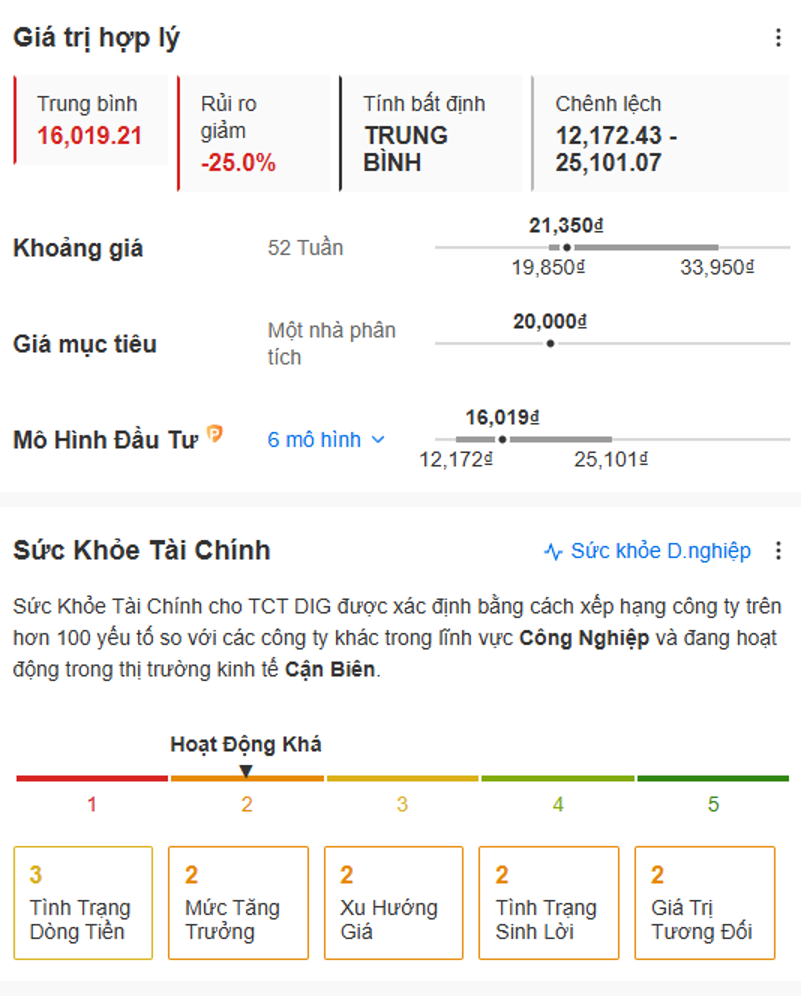Click the chevron next to 6 mô hình

click(378, 440)
